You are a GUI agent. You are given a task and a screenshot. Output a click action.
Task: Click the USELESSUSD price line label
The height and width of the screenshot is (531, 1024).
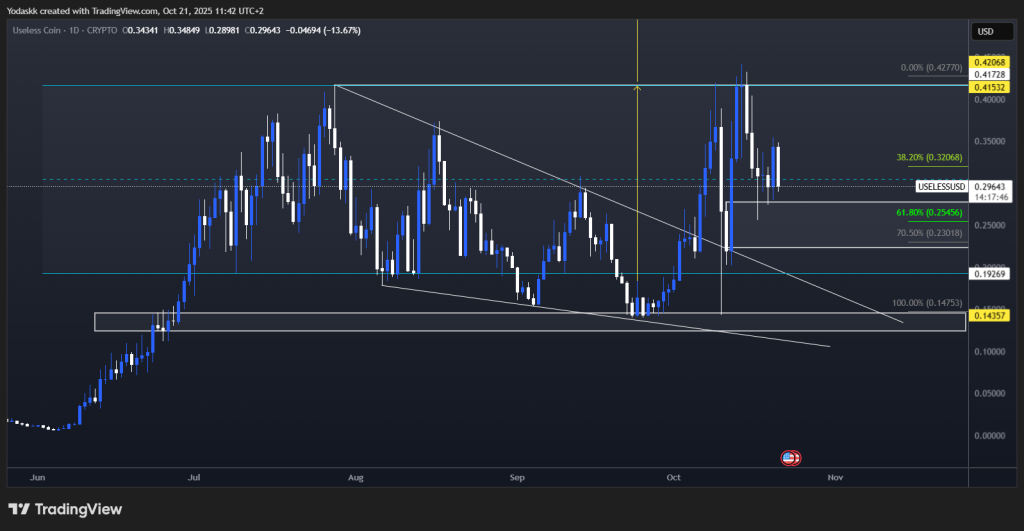[941, 187]
